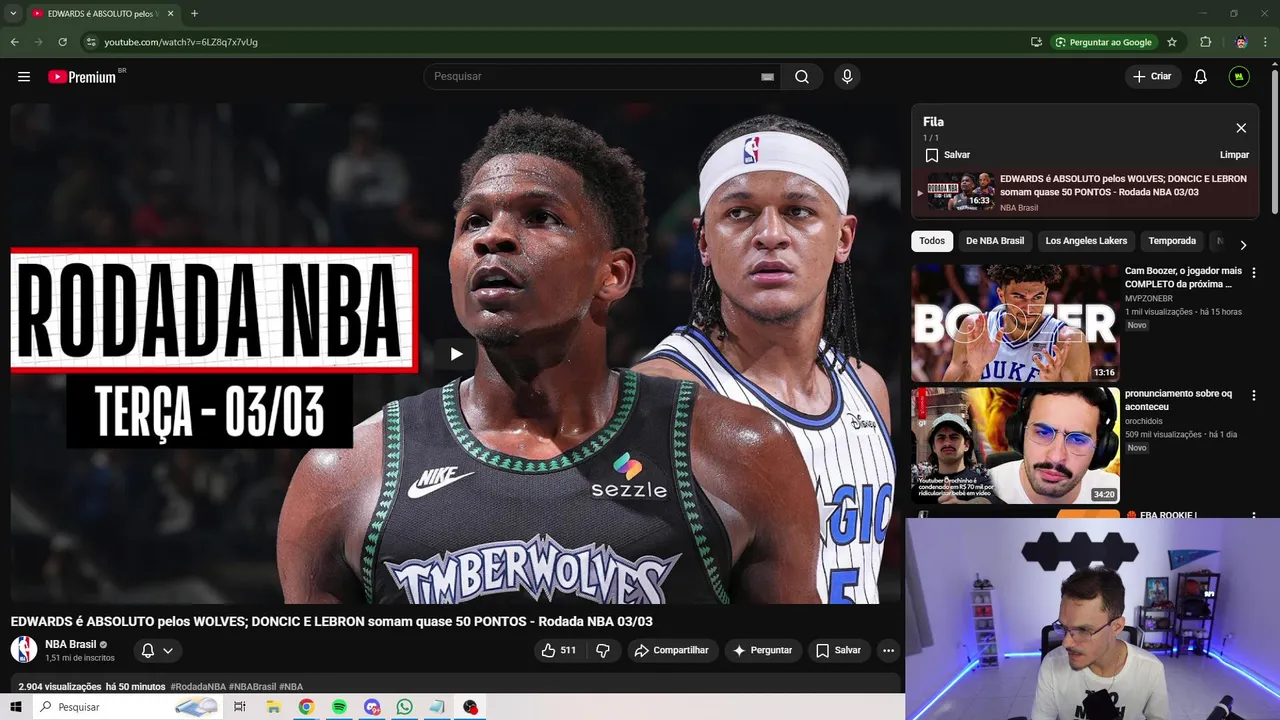Open Cam Boozer video title
This screenshot has height=720, width=1280.
click(x=1183, y=277)
